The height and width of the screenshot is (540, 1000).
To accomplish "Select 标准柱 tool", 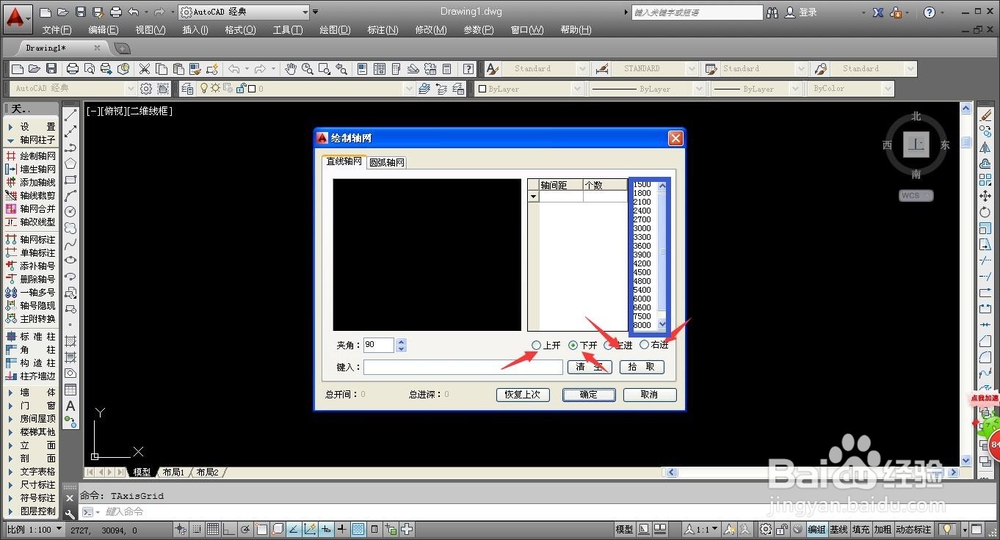I will [x=31, y=336].
